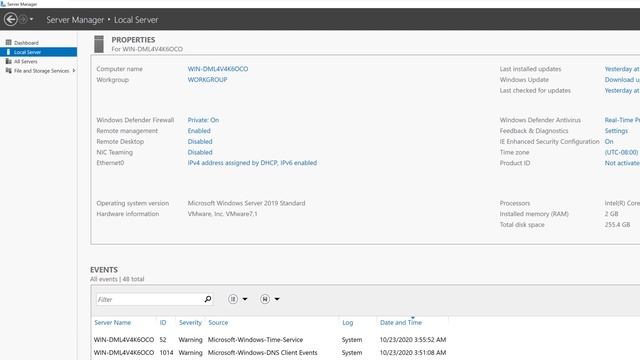Click the WORKGROUP link
This screenshot has width=640, height=360.
207,80
